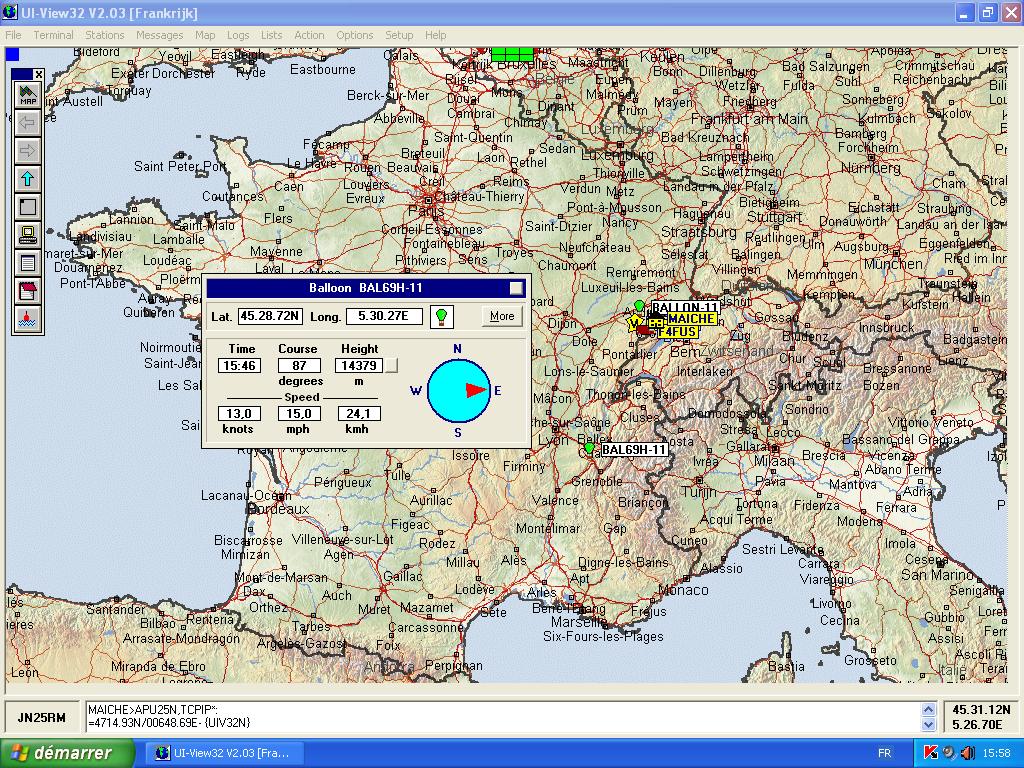
Task: Open the Map menu
Action: 205,35
